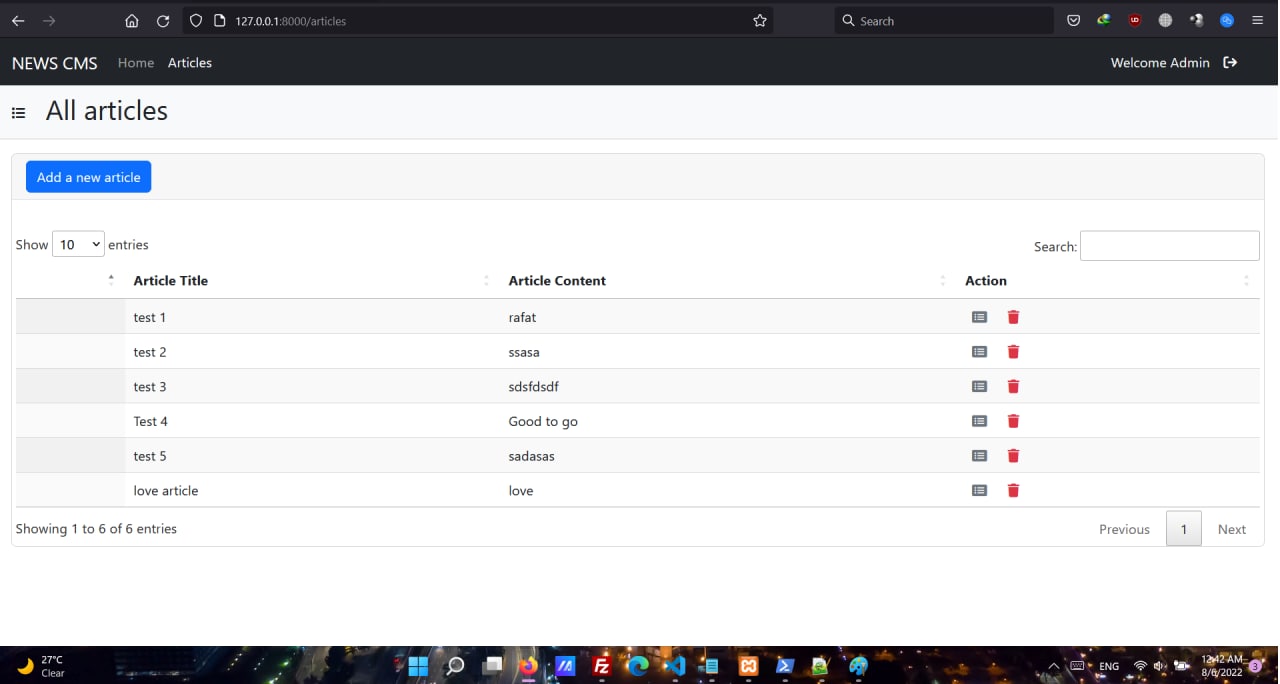The width and height of the screenshot is (1280, 684).
Task: Click the 'rafat' content cell
Action: tap(729, 317)
